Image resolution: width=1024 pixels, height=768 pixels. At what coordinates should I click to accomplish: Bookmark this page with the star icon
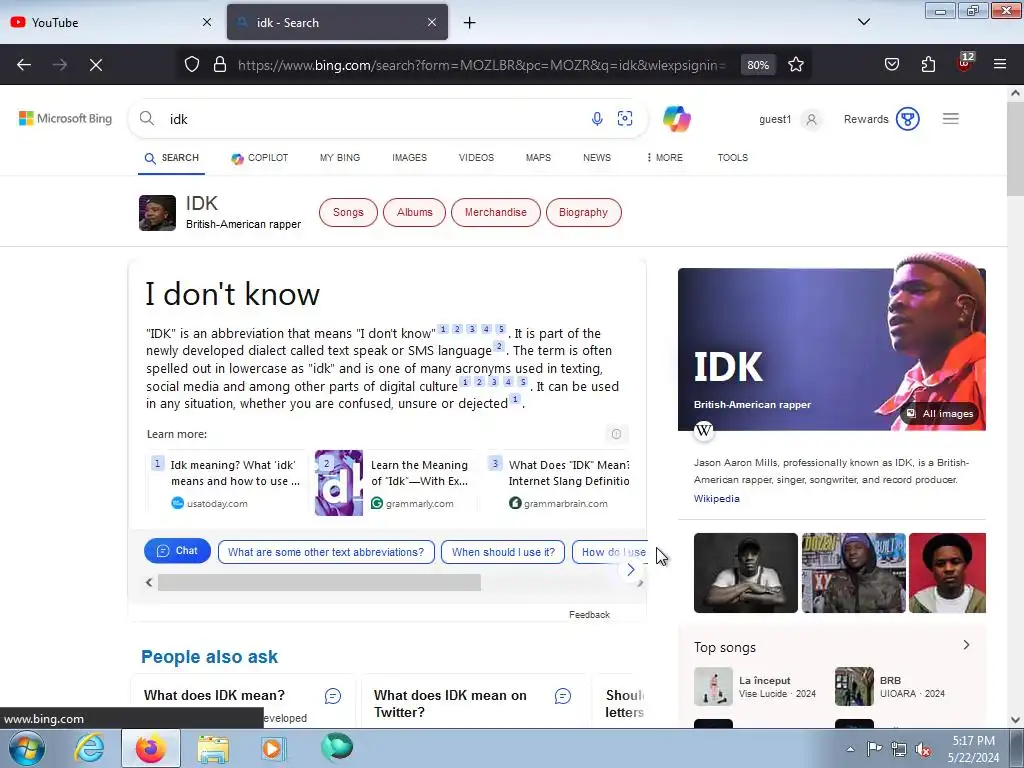coord(795,65)
